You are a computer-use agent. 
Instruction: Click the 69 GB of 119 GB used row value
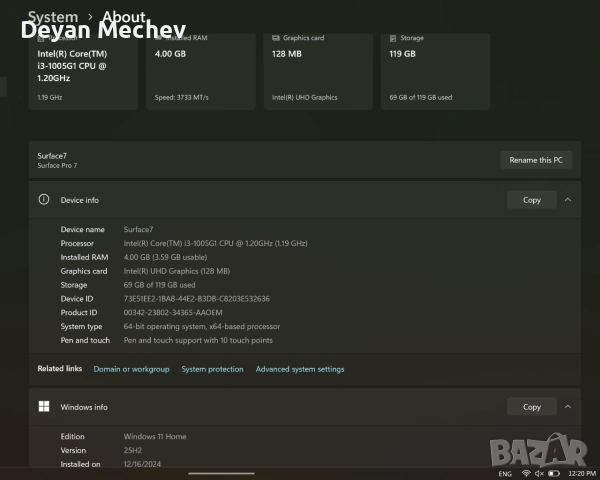[159, 285]
